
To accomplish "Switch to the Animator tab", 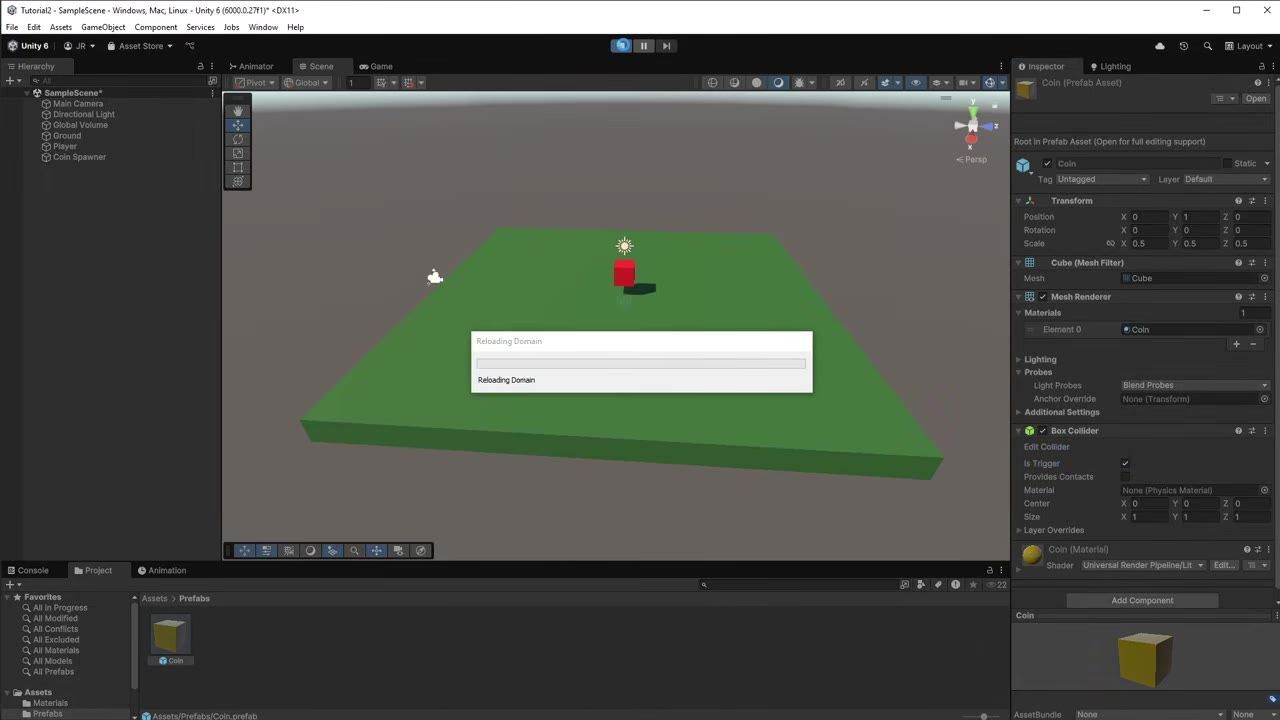I will coord(251,66).
